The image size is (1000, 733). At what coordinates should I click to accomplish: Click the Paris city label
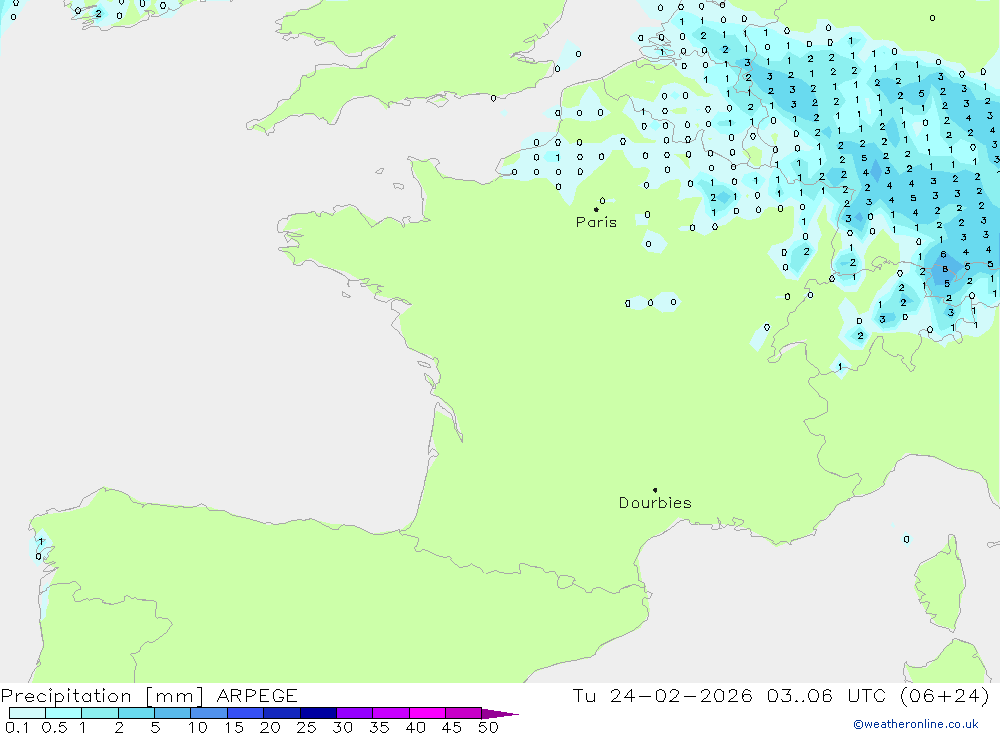[x=596, y=222]
